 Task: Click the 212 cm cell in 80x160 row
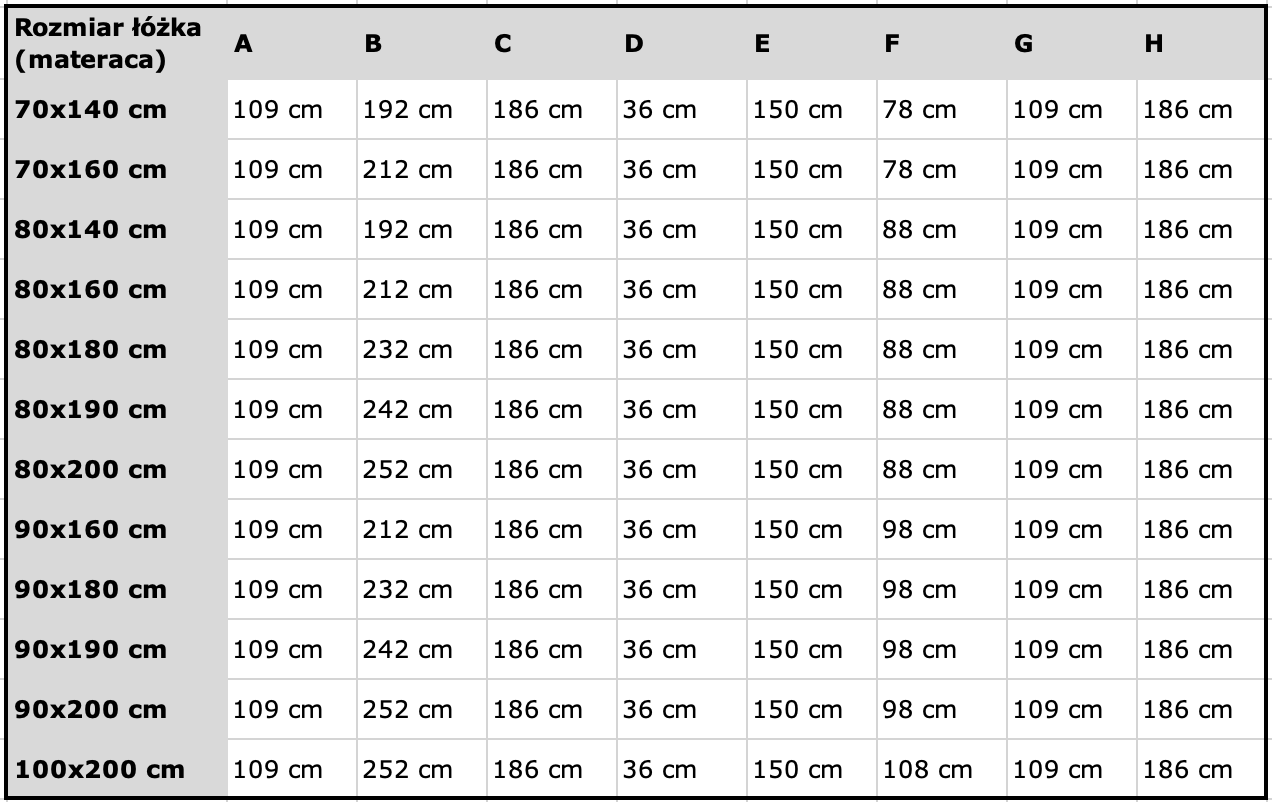422,290
